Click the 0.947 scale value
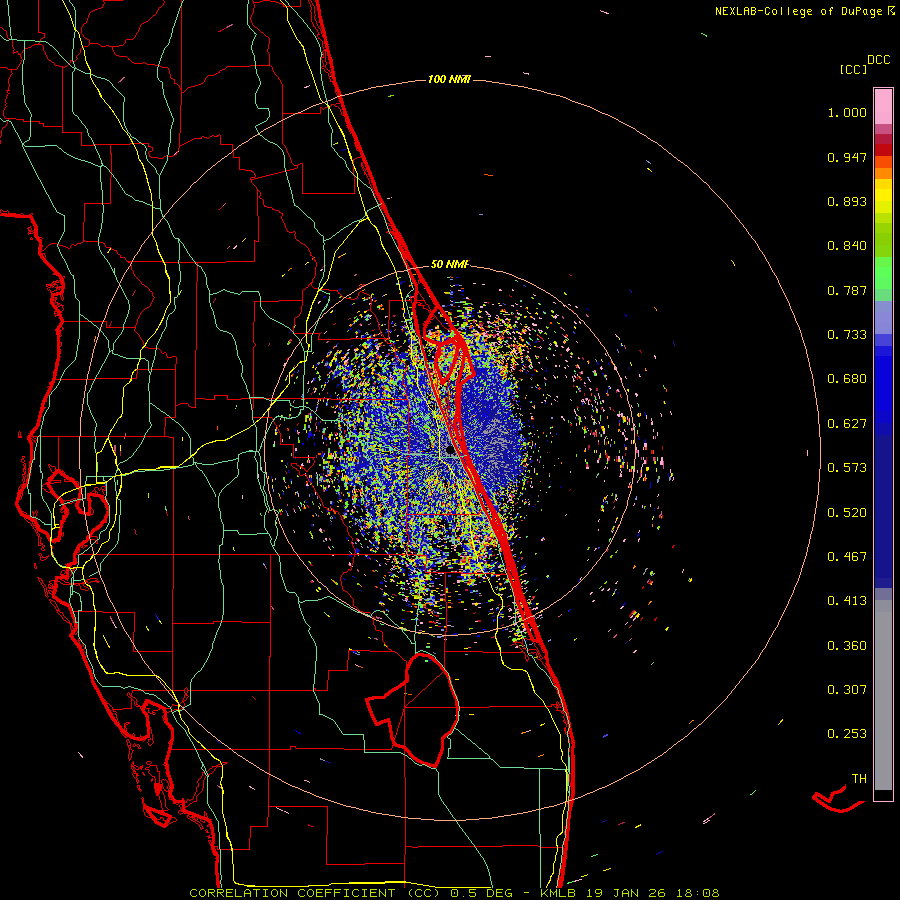The image size is (900, 900). [847, 157]
